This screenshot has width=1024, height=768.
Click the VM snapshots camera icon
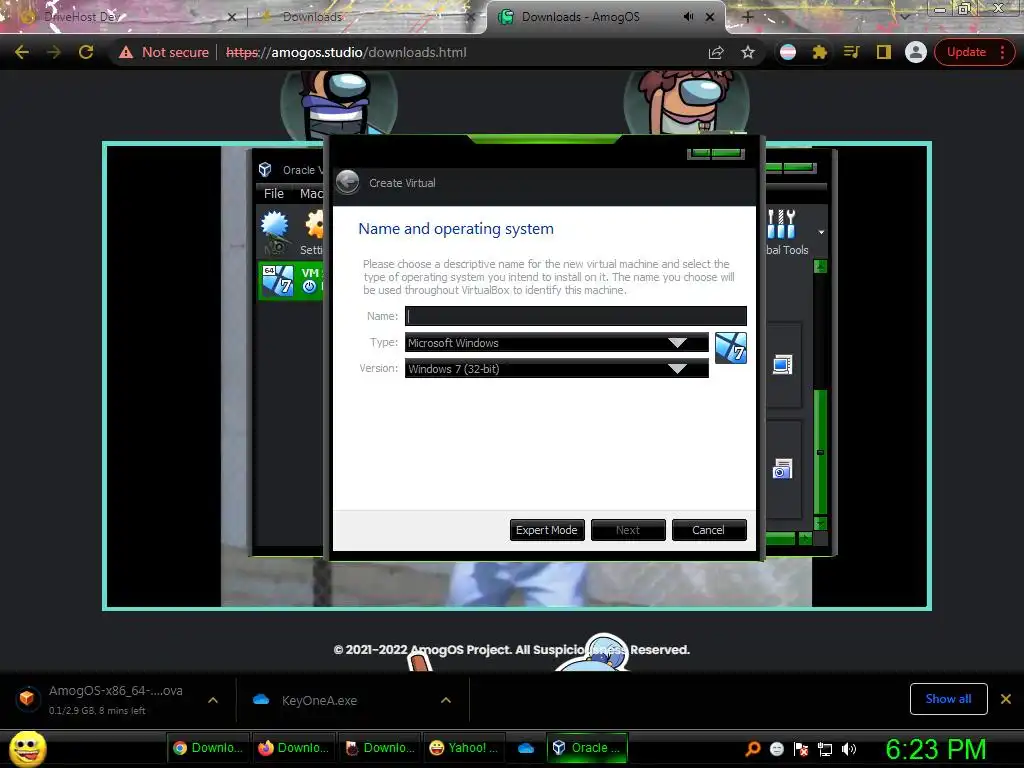coord(782,469)
